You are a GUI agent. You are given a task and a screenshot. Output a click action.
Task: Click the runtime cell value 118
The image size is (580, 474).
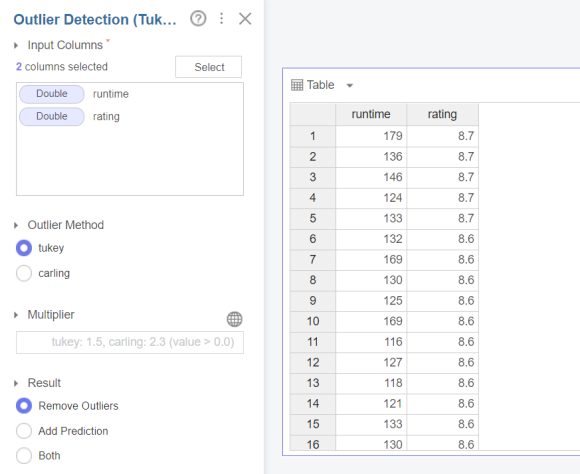point(371,383)
